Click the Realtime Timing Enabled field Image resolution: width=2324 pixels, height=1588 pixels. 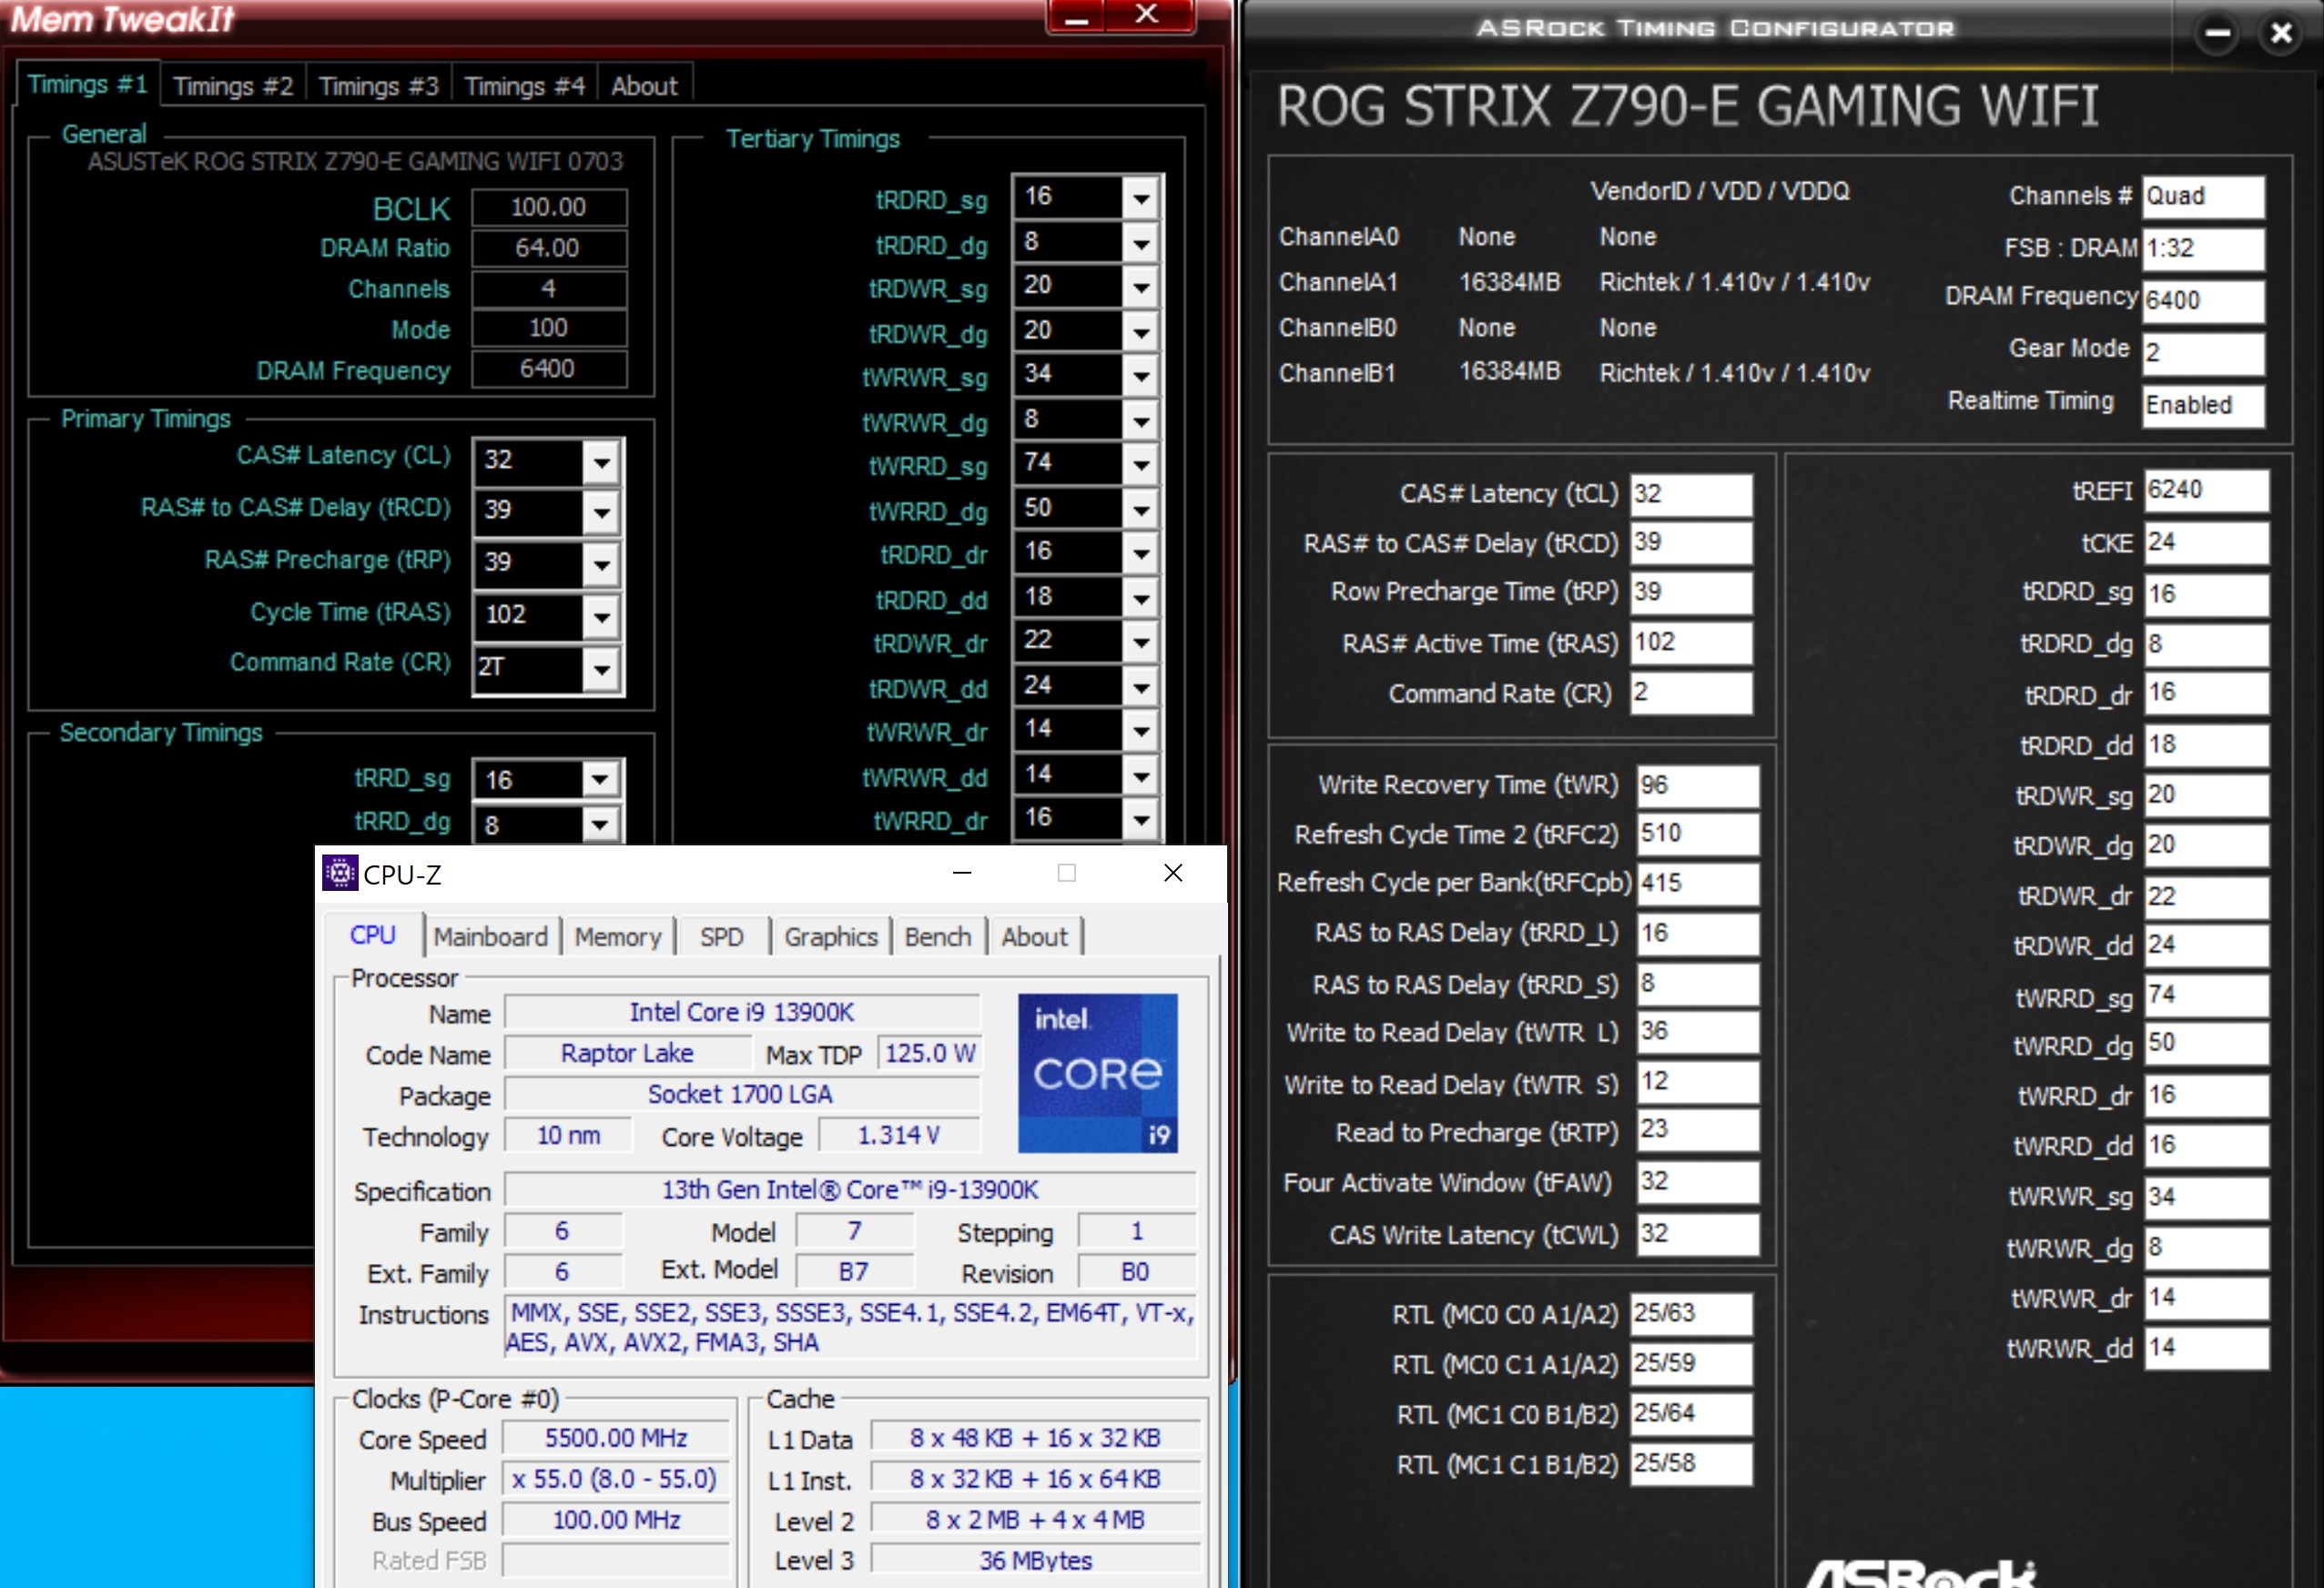(2202, 405)
